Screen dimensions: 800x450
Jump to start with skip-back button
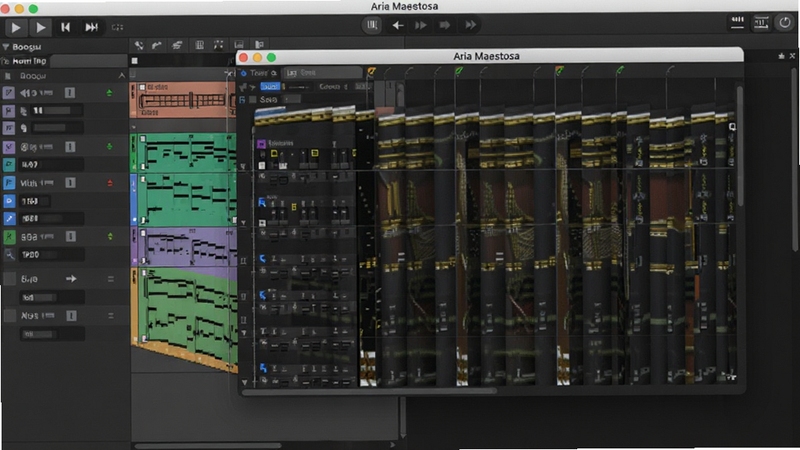(x=65, y=27)
